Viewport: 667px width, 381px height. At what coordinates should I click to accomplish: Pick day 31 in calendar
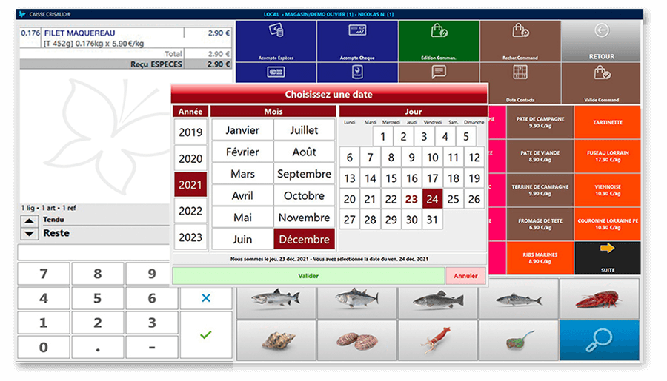[433, 219]
